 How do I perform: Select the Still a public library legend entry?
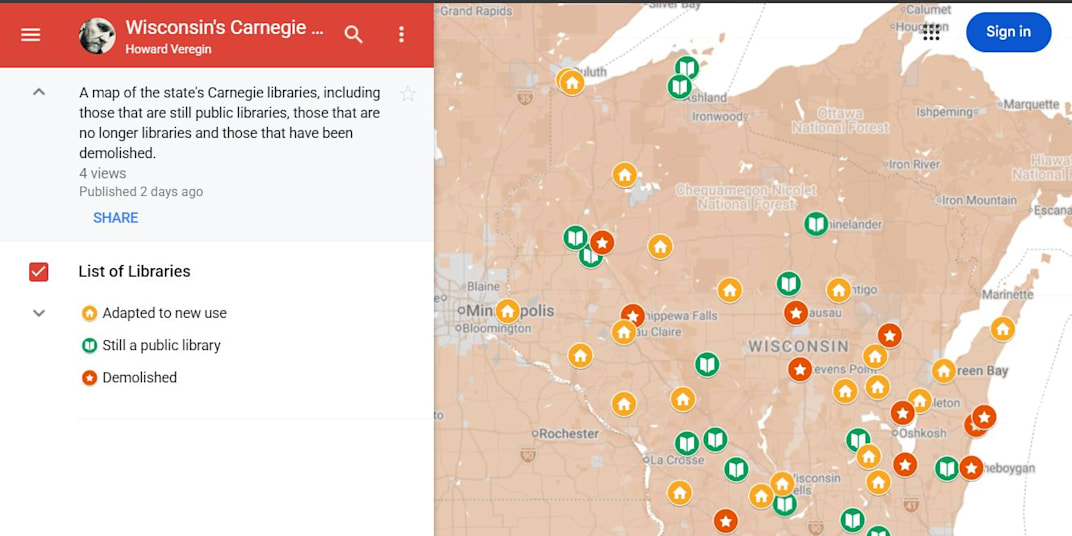[x=151, y=345]
